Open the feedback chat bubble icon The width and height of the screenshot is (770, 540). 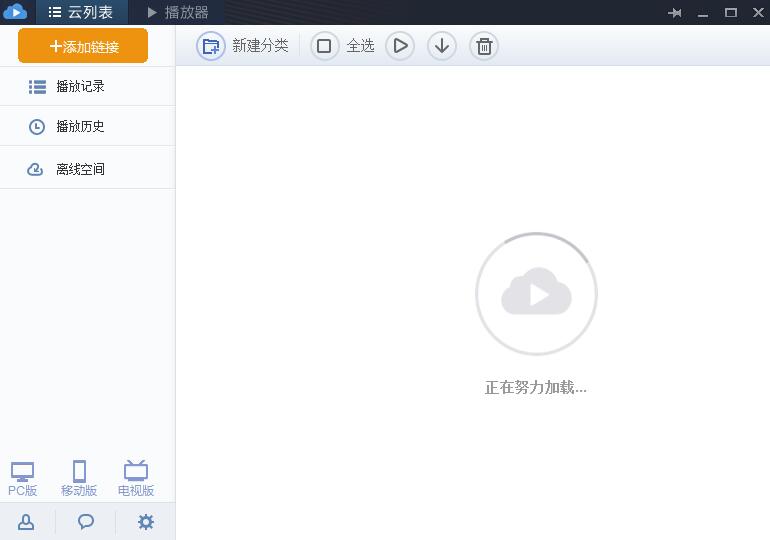pos(86,522)
